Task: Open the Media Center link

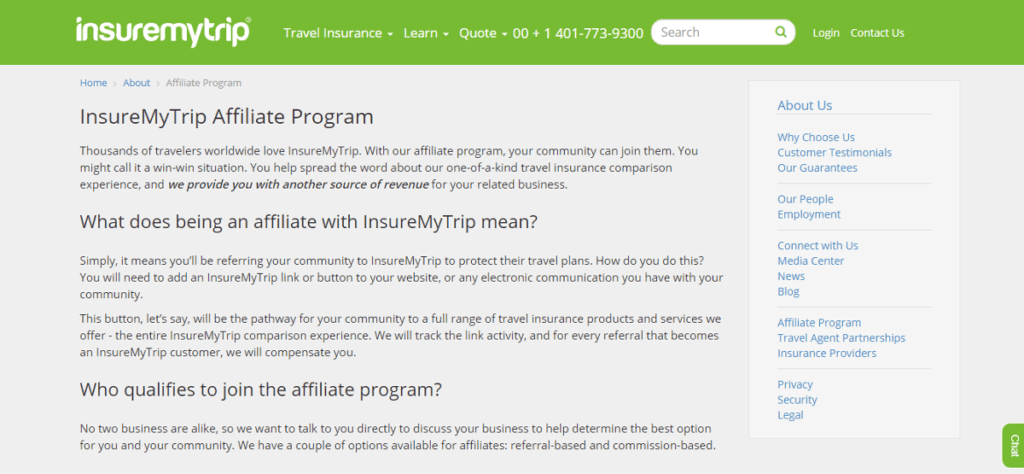Action: pos(810,261)
